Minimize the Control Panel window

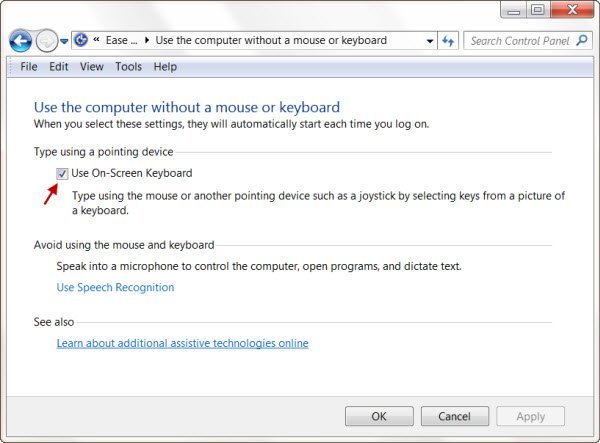(514, 10)
